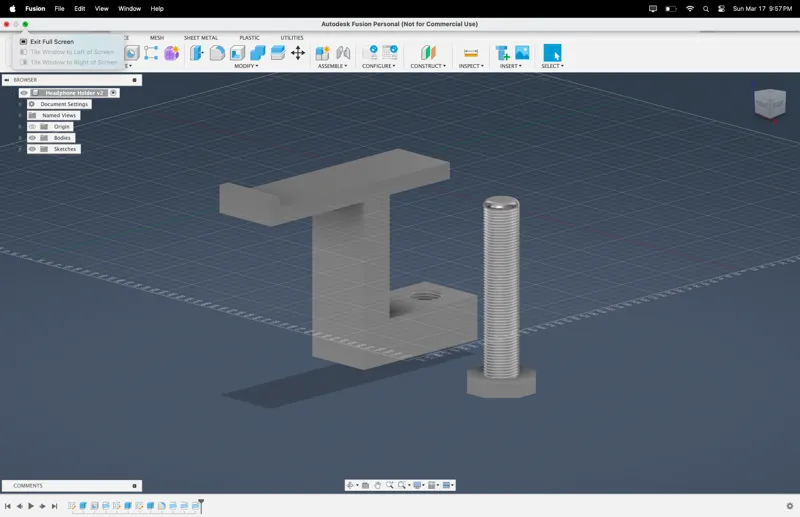
Task: Jump to the timeline beginning
Action: click(8, 506)
